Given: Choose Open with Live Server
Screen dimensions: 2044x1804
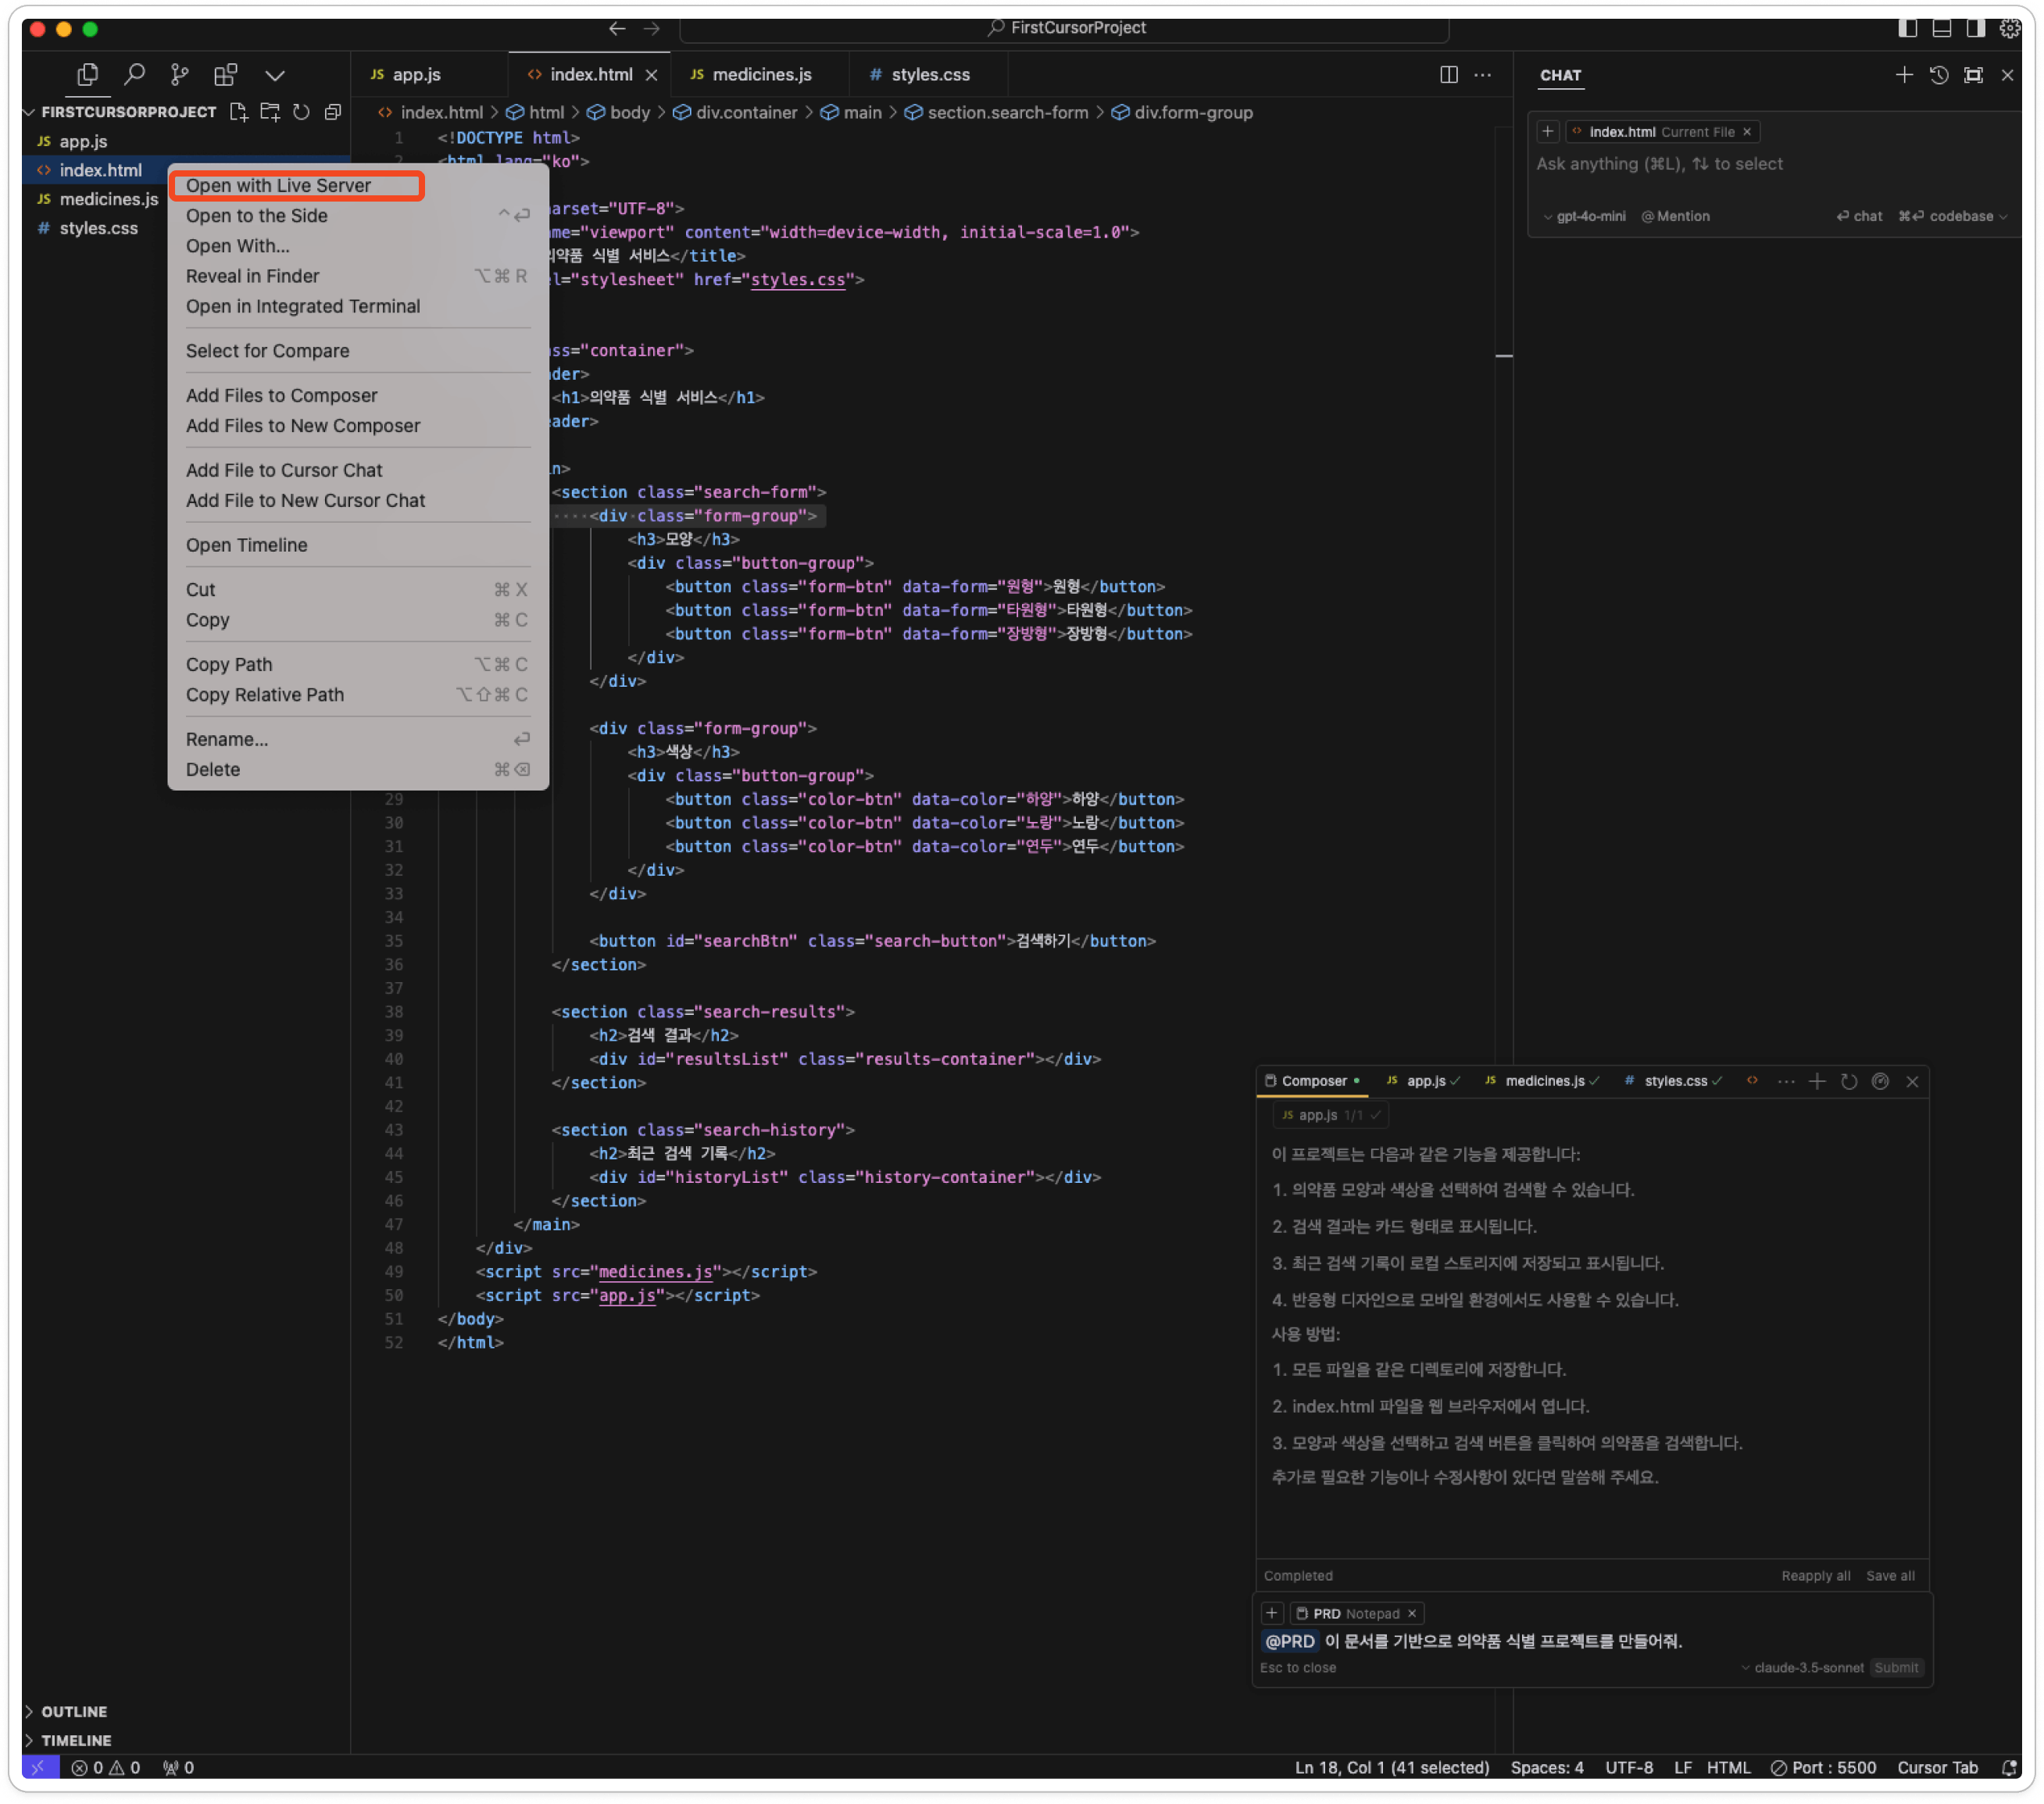Looking at the screenshot, I should pyautogui.click(x=279, y=185).
